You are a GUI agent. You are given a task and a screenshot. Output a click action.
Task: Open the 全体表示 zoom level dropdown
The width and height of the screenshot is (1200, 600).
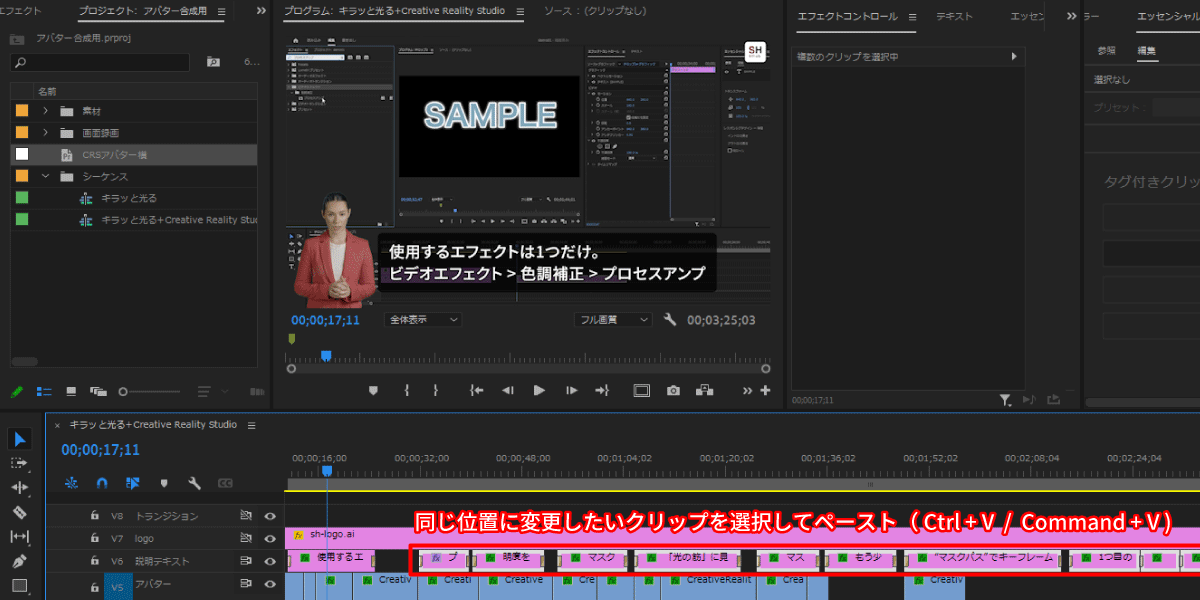(x=424, y=320)
